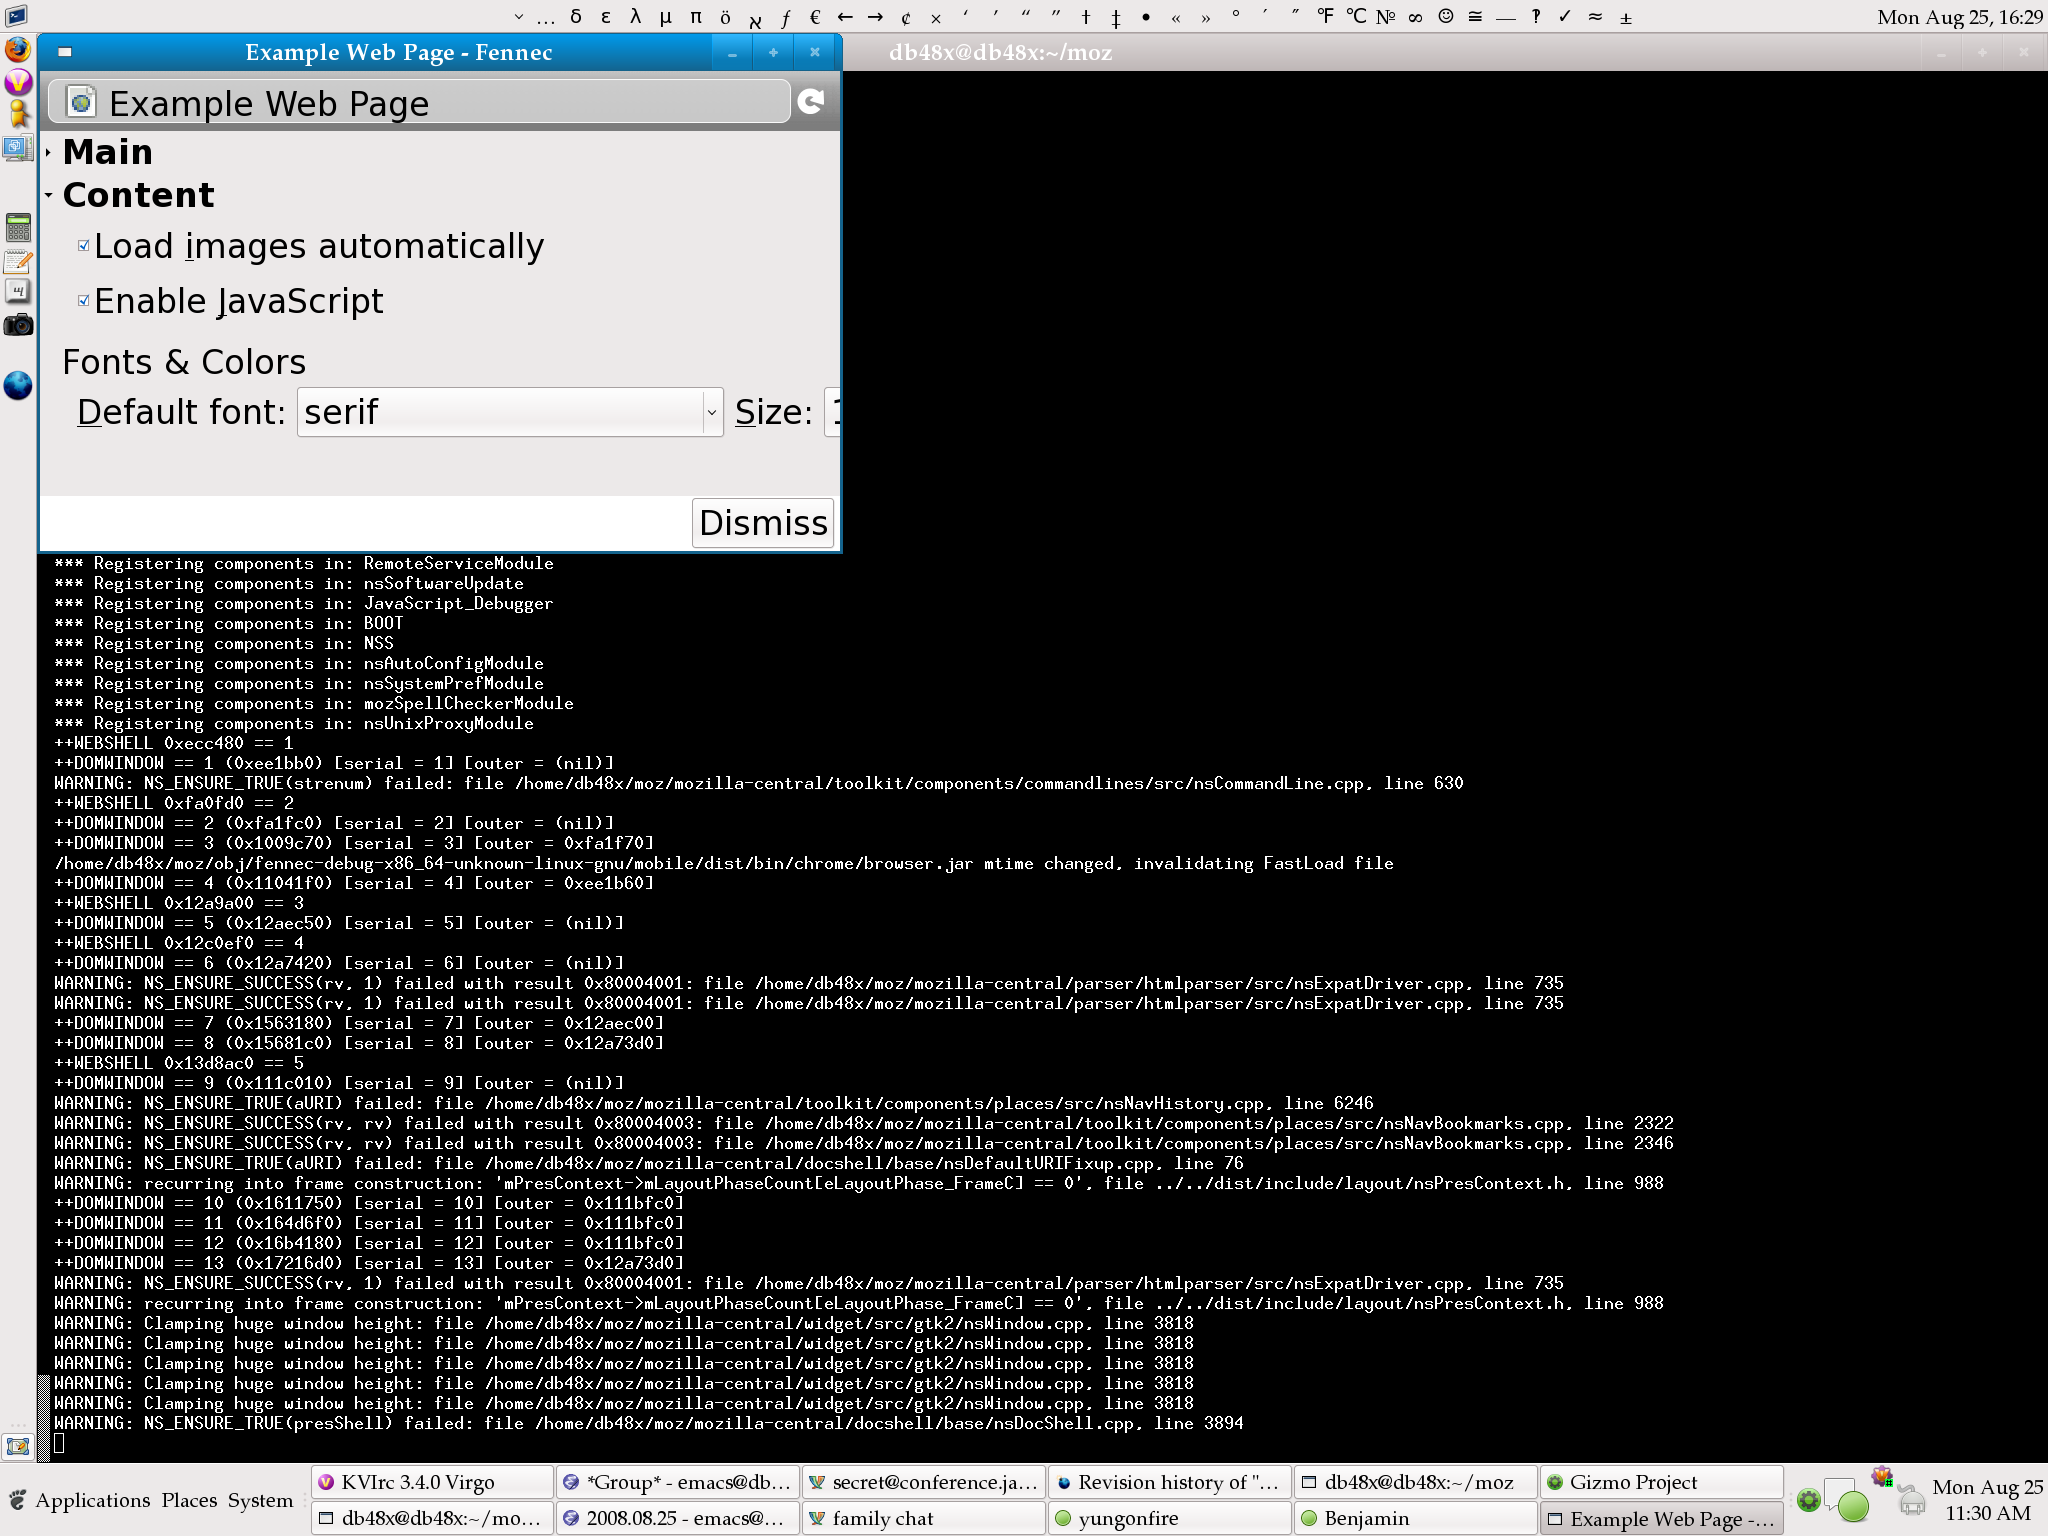Insert the infinity symbol from palette
This screenshot has width=2048, height=1536.
tap(1415, 16)
